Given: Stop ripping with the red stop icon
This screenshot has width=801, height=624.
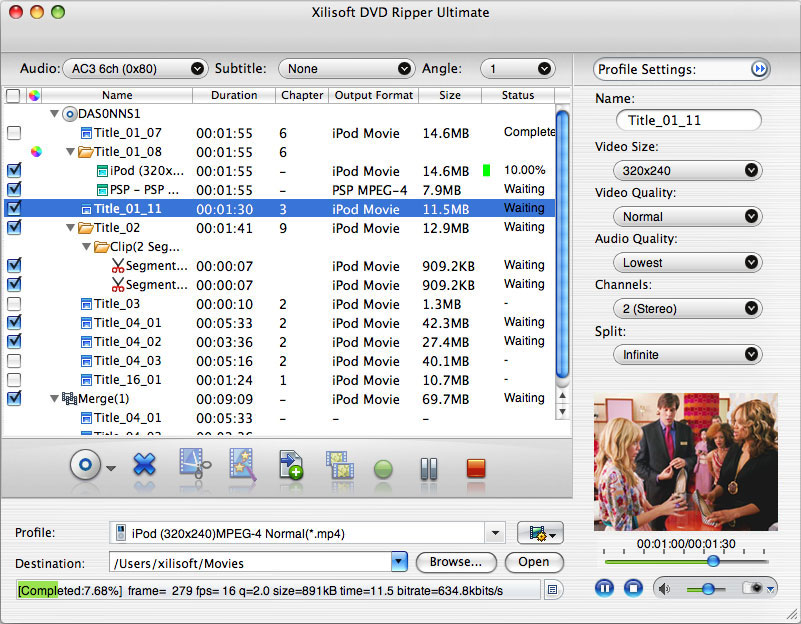Looking at the screenshot, I should click(x=475, y=468).
